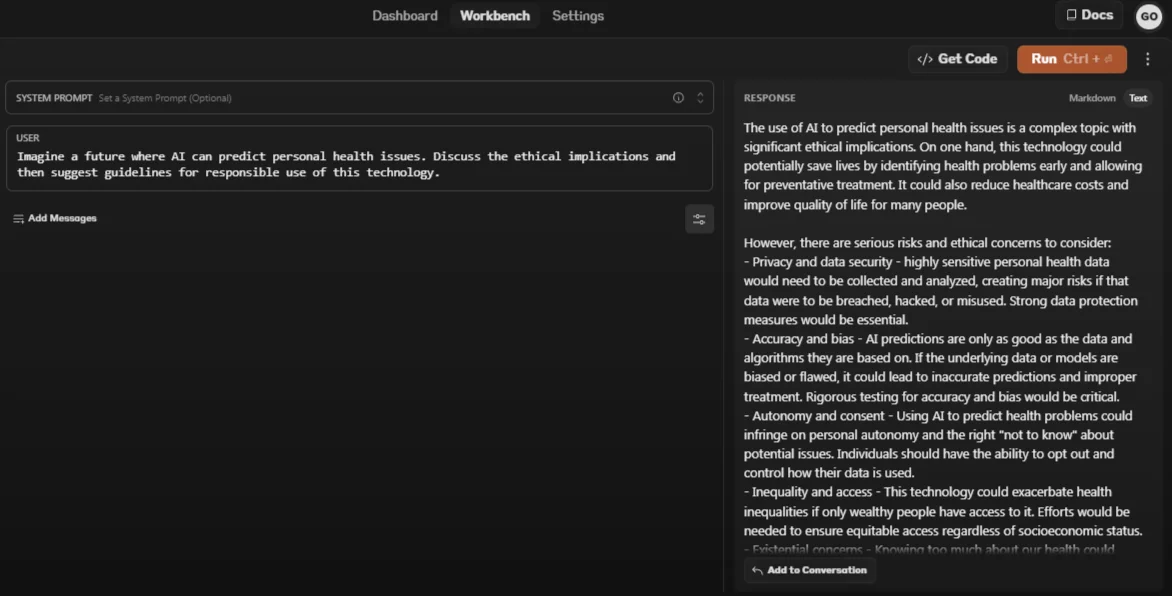Open the Settings page
The width and height of the screenshot is (1172, 596).
(578, 15)
